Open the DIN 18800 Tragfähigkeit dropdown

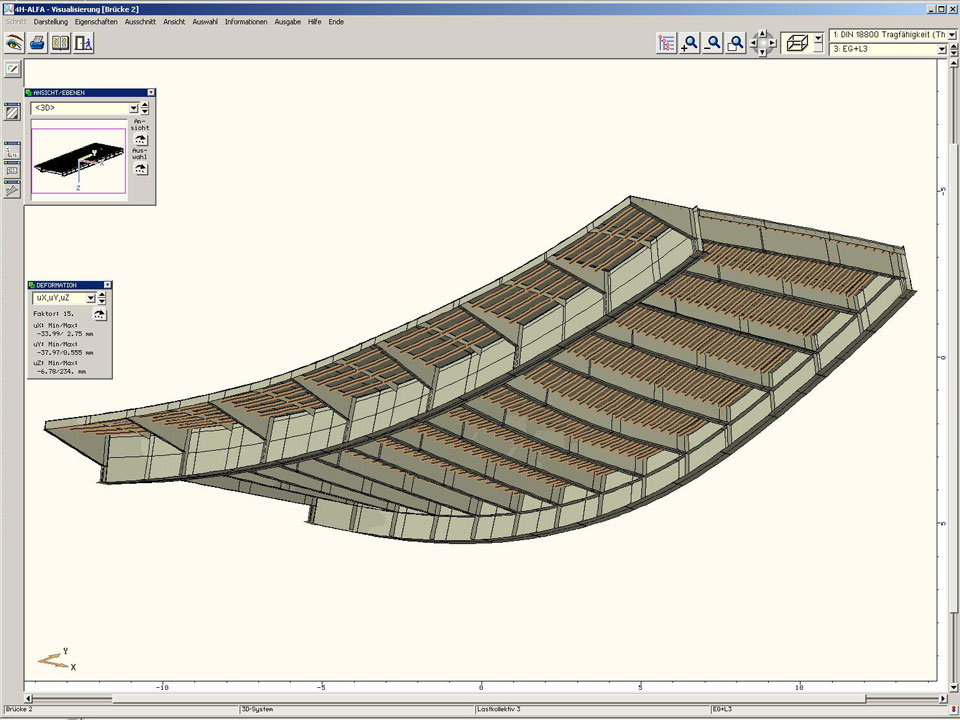pos(951,35)
